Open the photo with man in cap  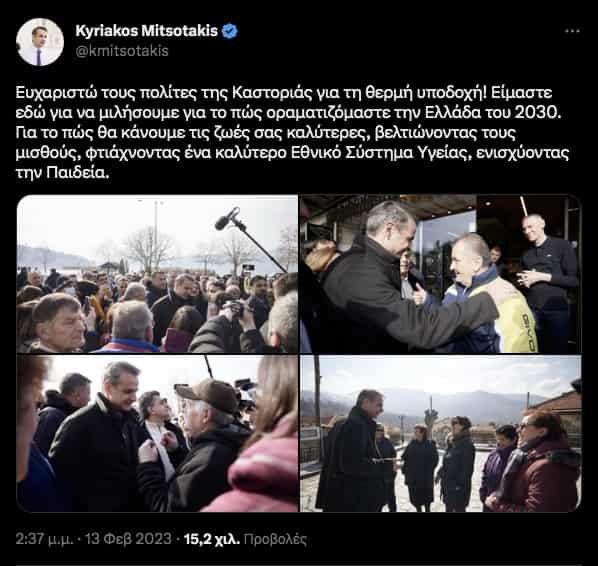[157, 434]
